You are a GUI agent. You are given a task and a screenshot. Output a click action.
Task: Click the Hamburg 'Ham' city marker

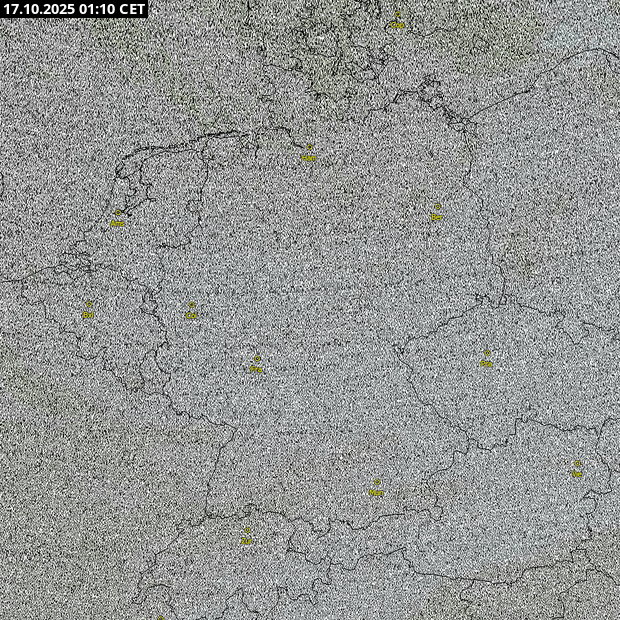pyautogui.click(x=309, y=148)
